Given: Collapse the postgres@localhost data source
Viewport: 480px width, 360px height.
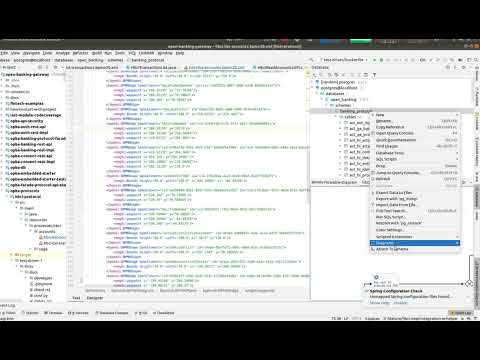Looking at the screenshot, I should click(312, 88).
